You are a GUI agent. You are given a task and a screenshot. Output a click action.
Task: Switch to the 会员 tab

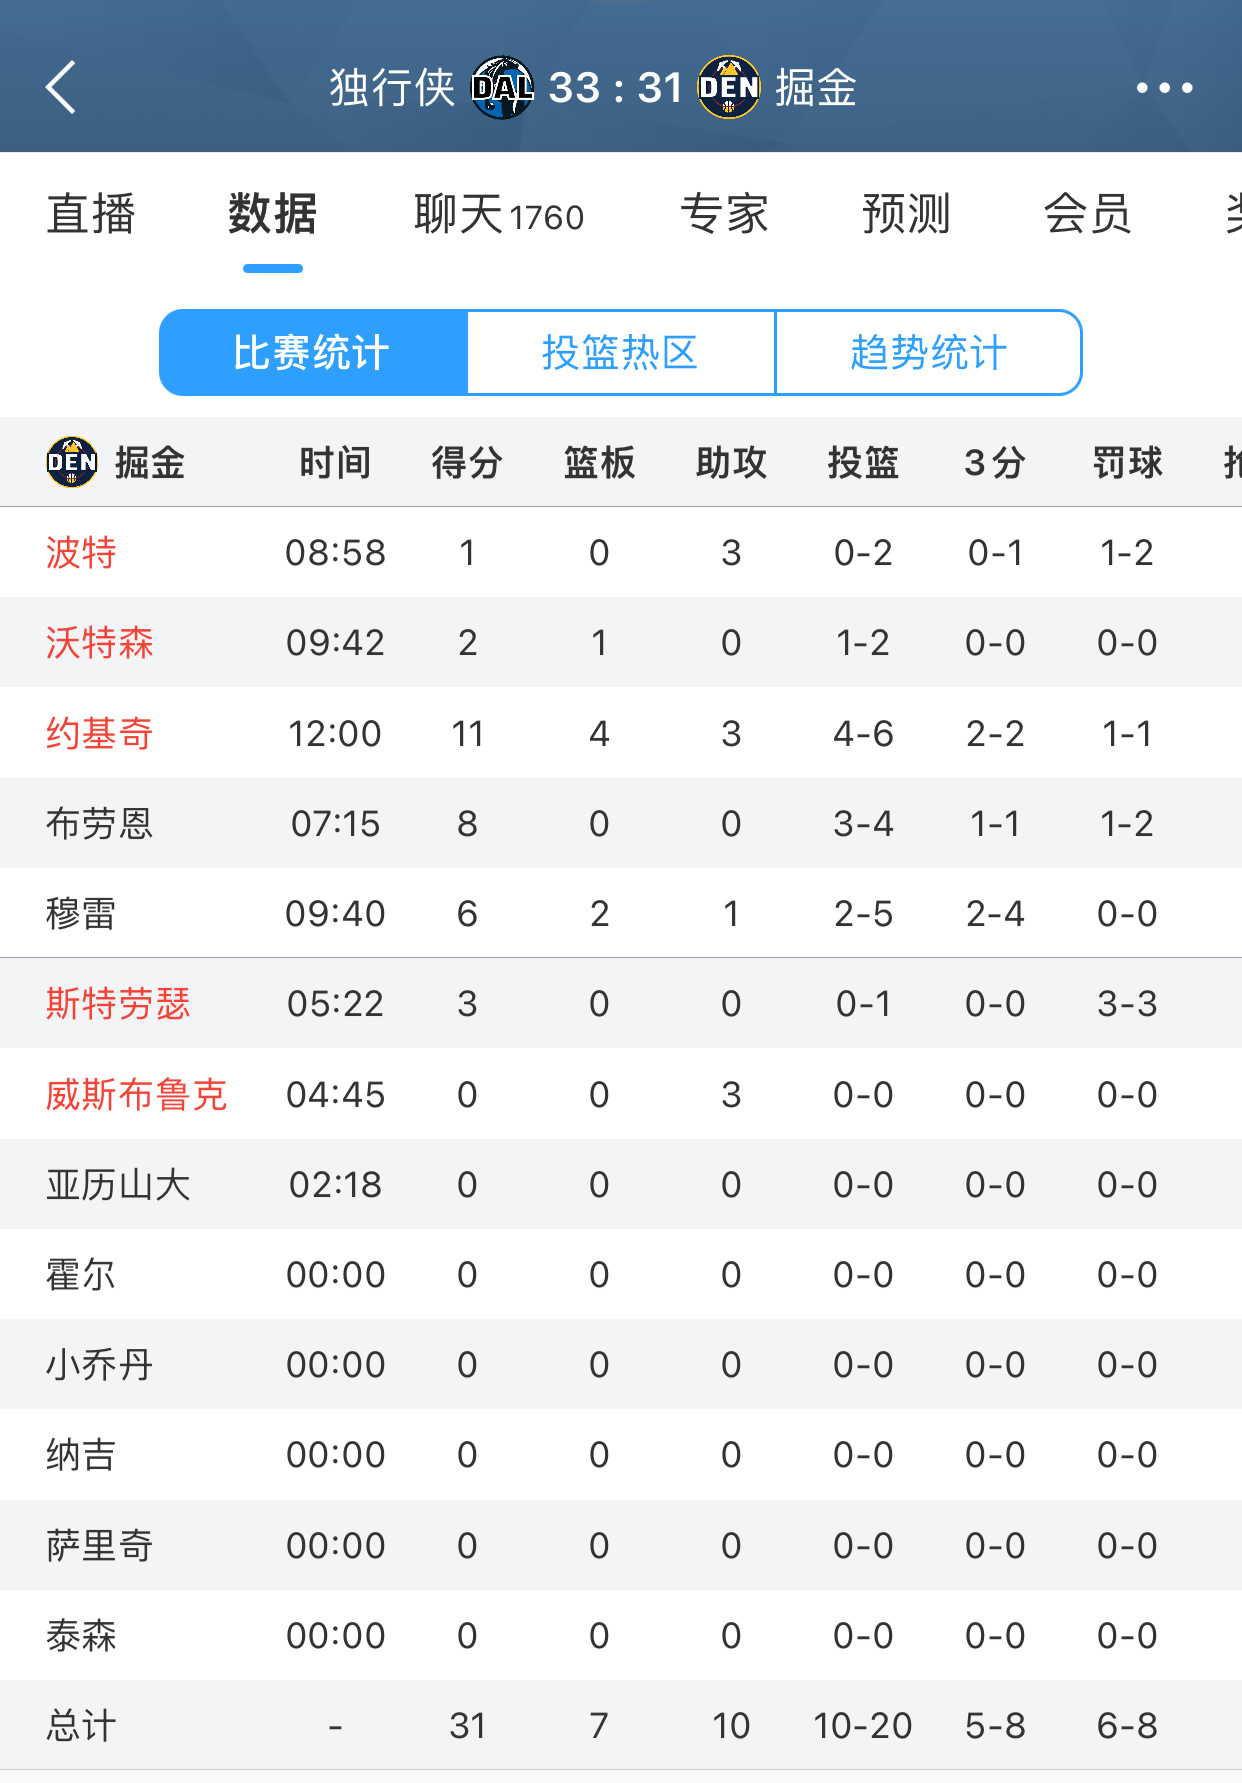1088,214
